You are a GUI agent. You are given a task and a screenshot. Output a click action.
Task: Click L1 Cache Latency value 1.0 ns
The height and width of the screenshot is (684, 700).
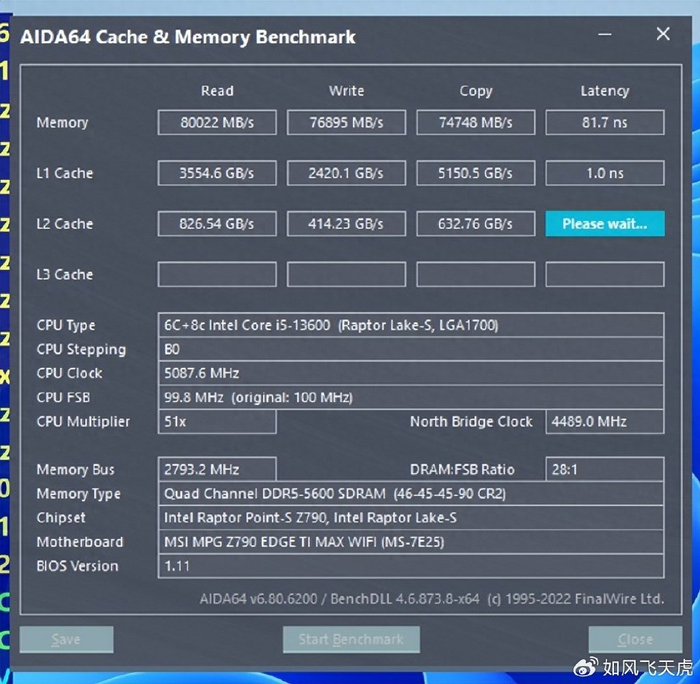(605, 173)
